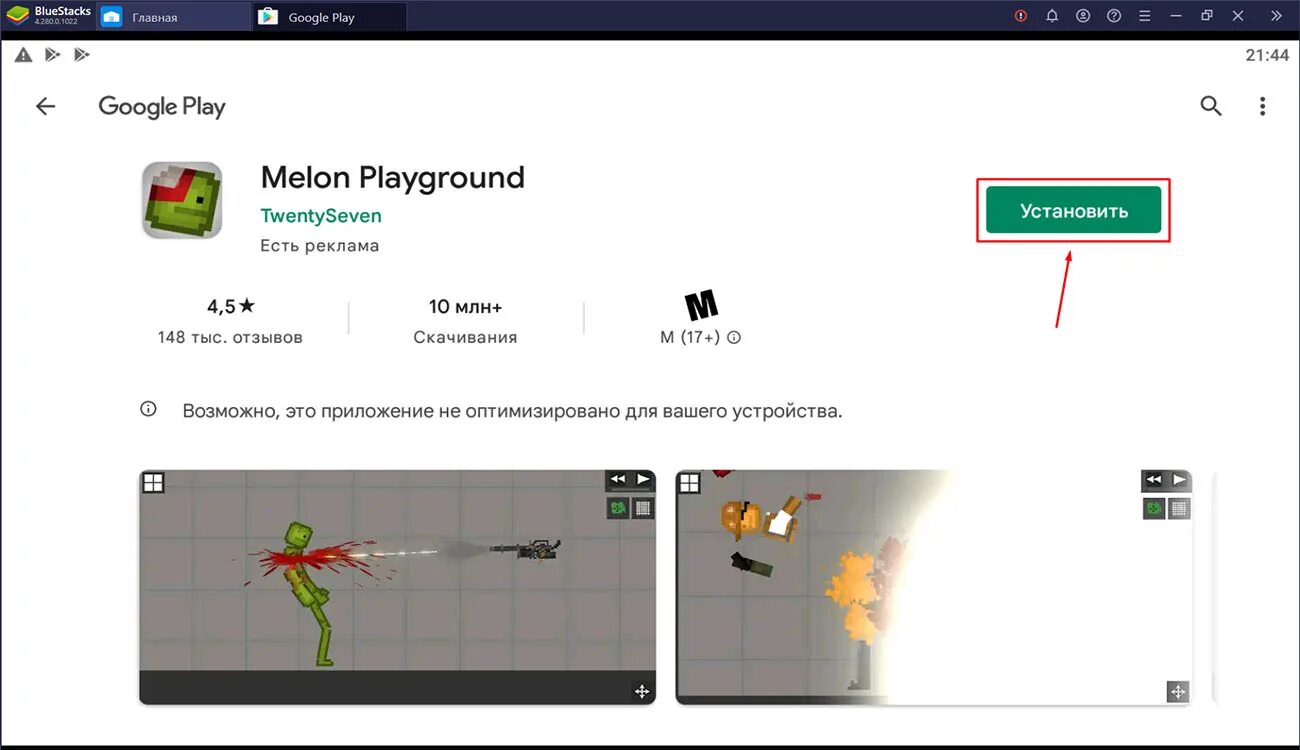
Task: Click rewind-play control in first screenshot
Action: pos(630,480)
